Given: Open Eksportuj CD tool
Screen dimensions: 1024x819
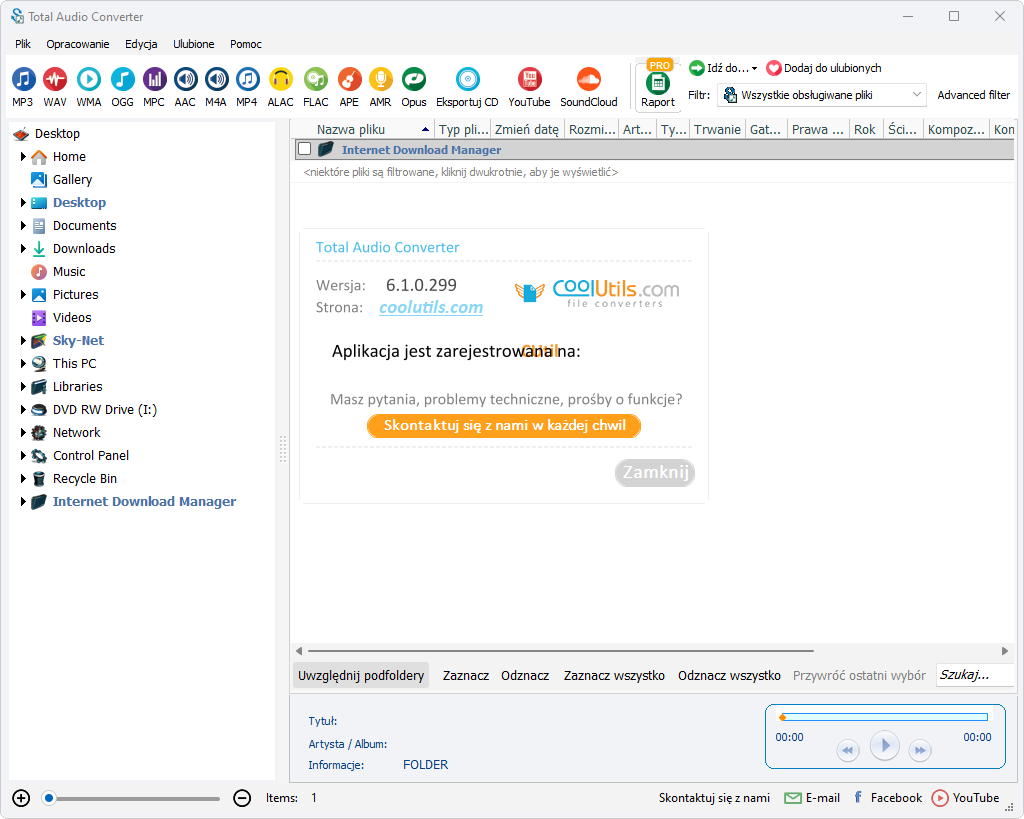Looking at the screenshot, I should (x=468, y=87).
